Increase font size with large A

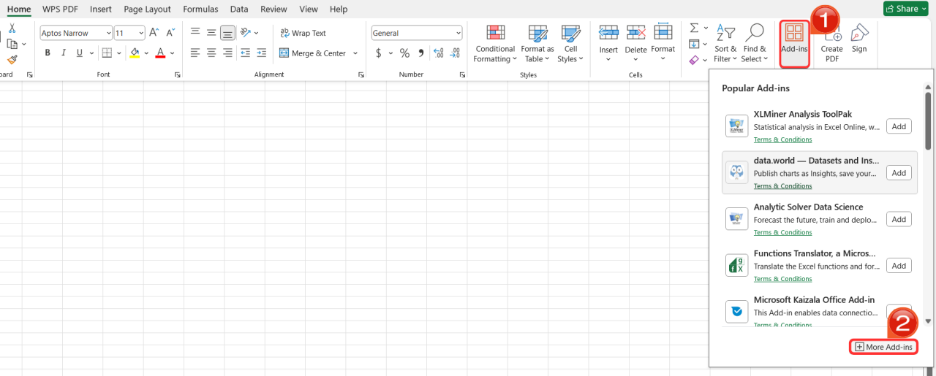(x=153, y=33)
